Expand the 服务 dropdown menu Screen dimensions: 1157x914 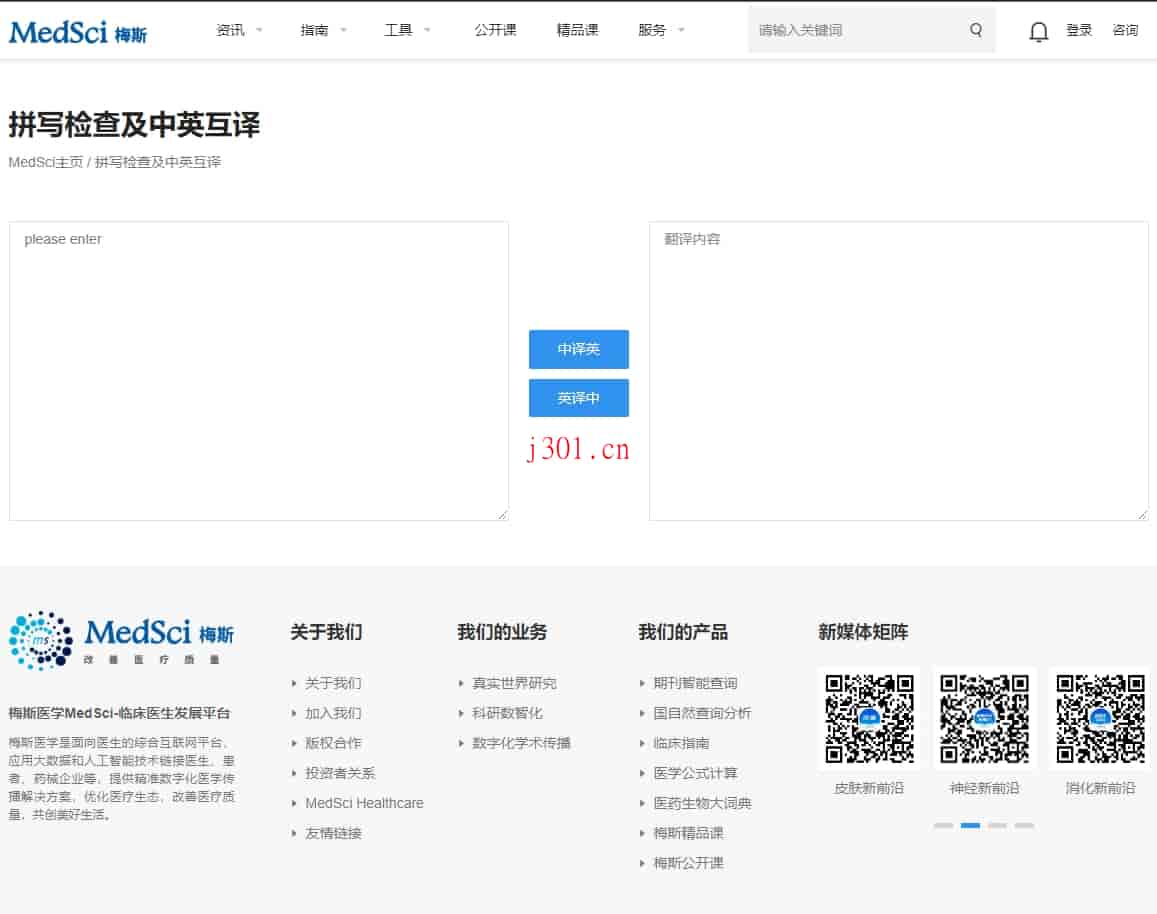point(661,30)
